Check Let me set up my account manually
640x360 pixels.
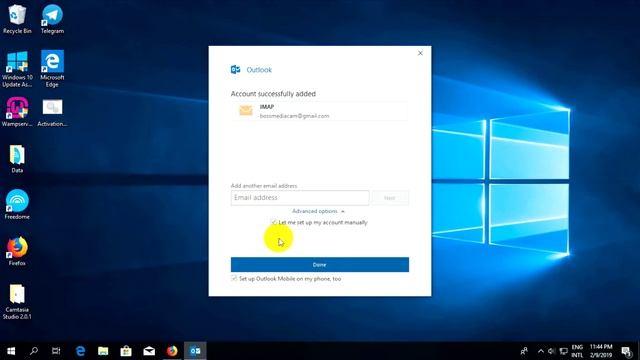tap(274, 222)
